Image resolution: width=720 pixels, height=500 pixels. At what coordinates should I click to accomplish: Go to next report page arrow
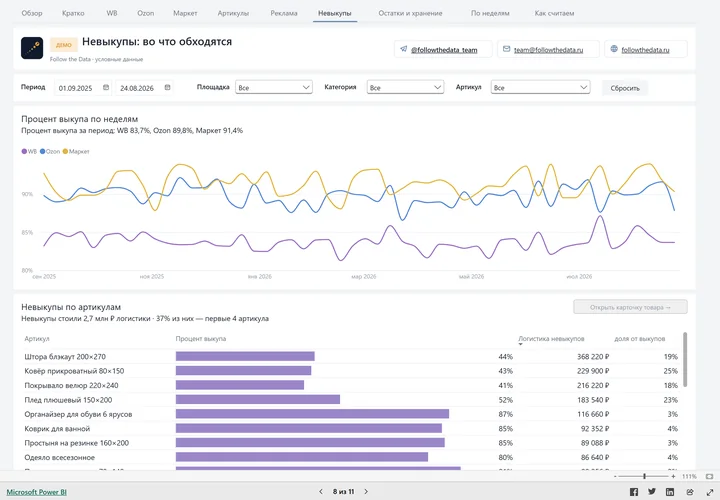point(366,491)
